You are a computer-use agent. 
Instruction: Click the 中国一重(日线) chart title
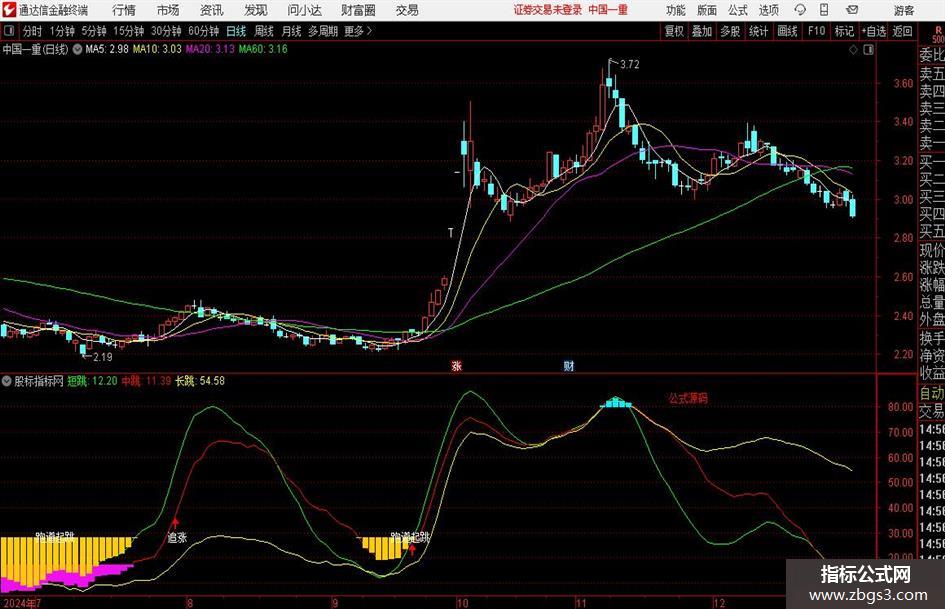36,49
